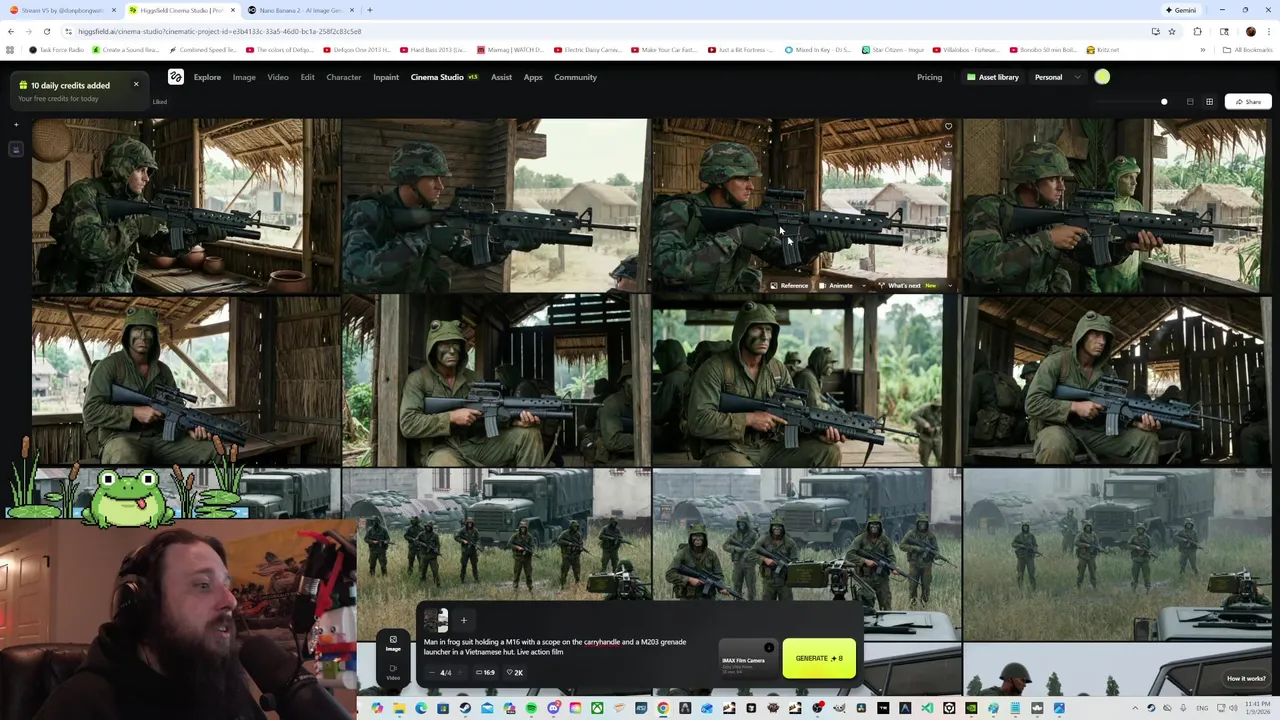1280x720 pixels.
Task: Open the first soldier-at-window thumbnail
Action: tap(185, 205)
